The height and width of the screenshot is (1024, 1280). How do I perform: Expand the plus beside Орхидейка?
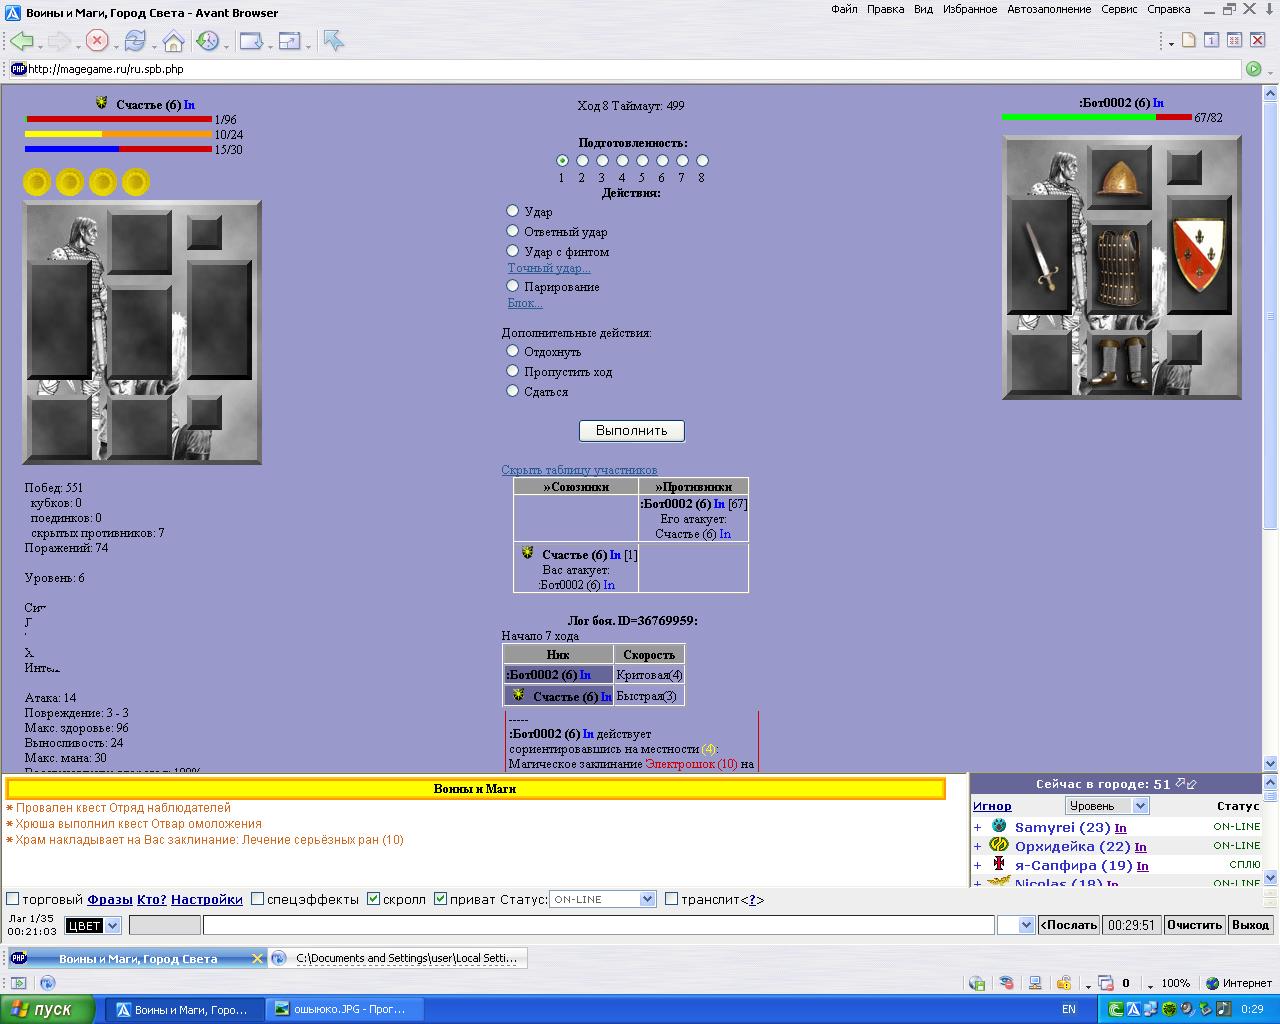(978, 846)
